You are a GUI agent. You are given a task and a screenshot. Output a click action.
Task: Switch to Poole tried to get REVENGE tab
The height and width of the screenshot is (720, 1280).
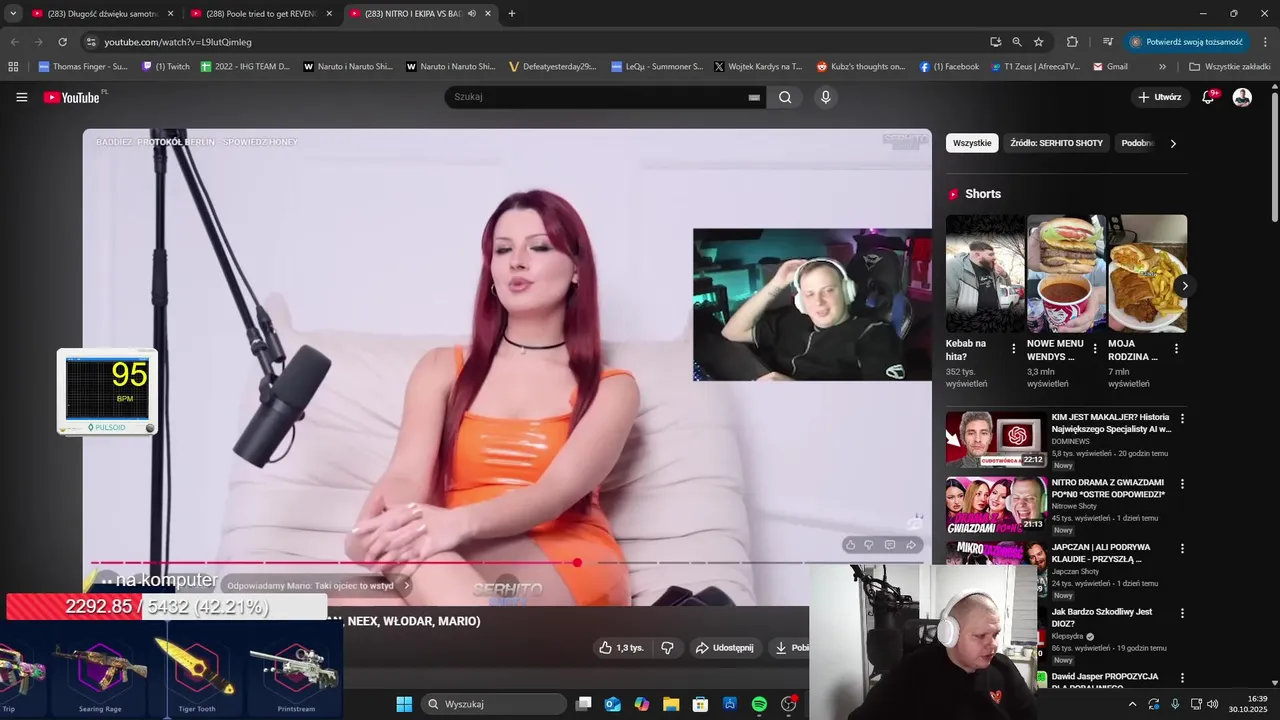(x=262, y=14)
